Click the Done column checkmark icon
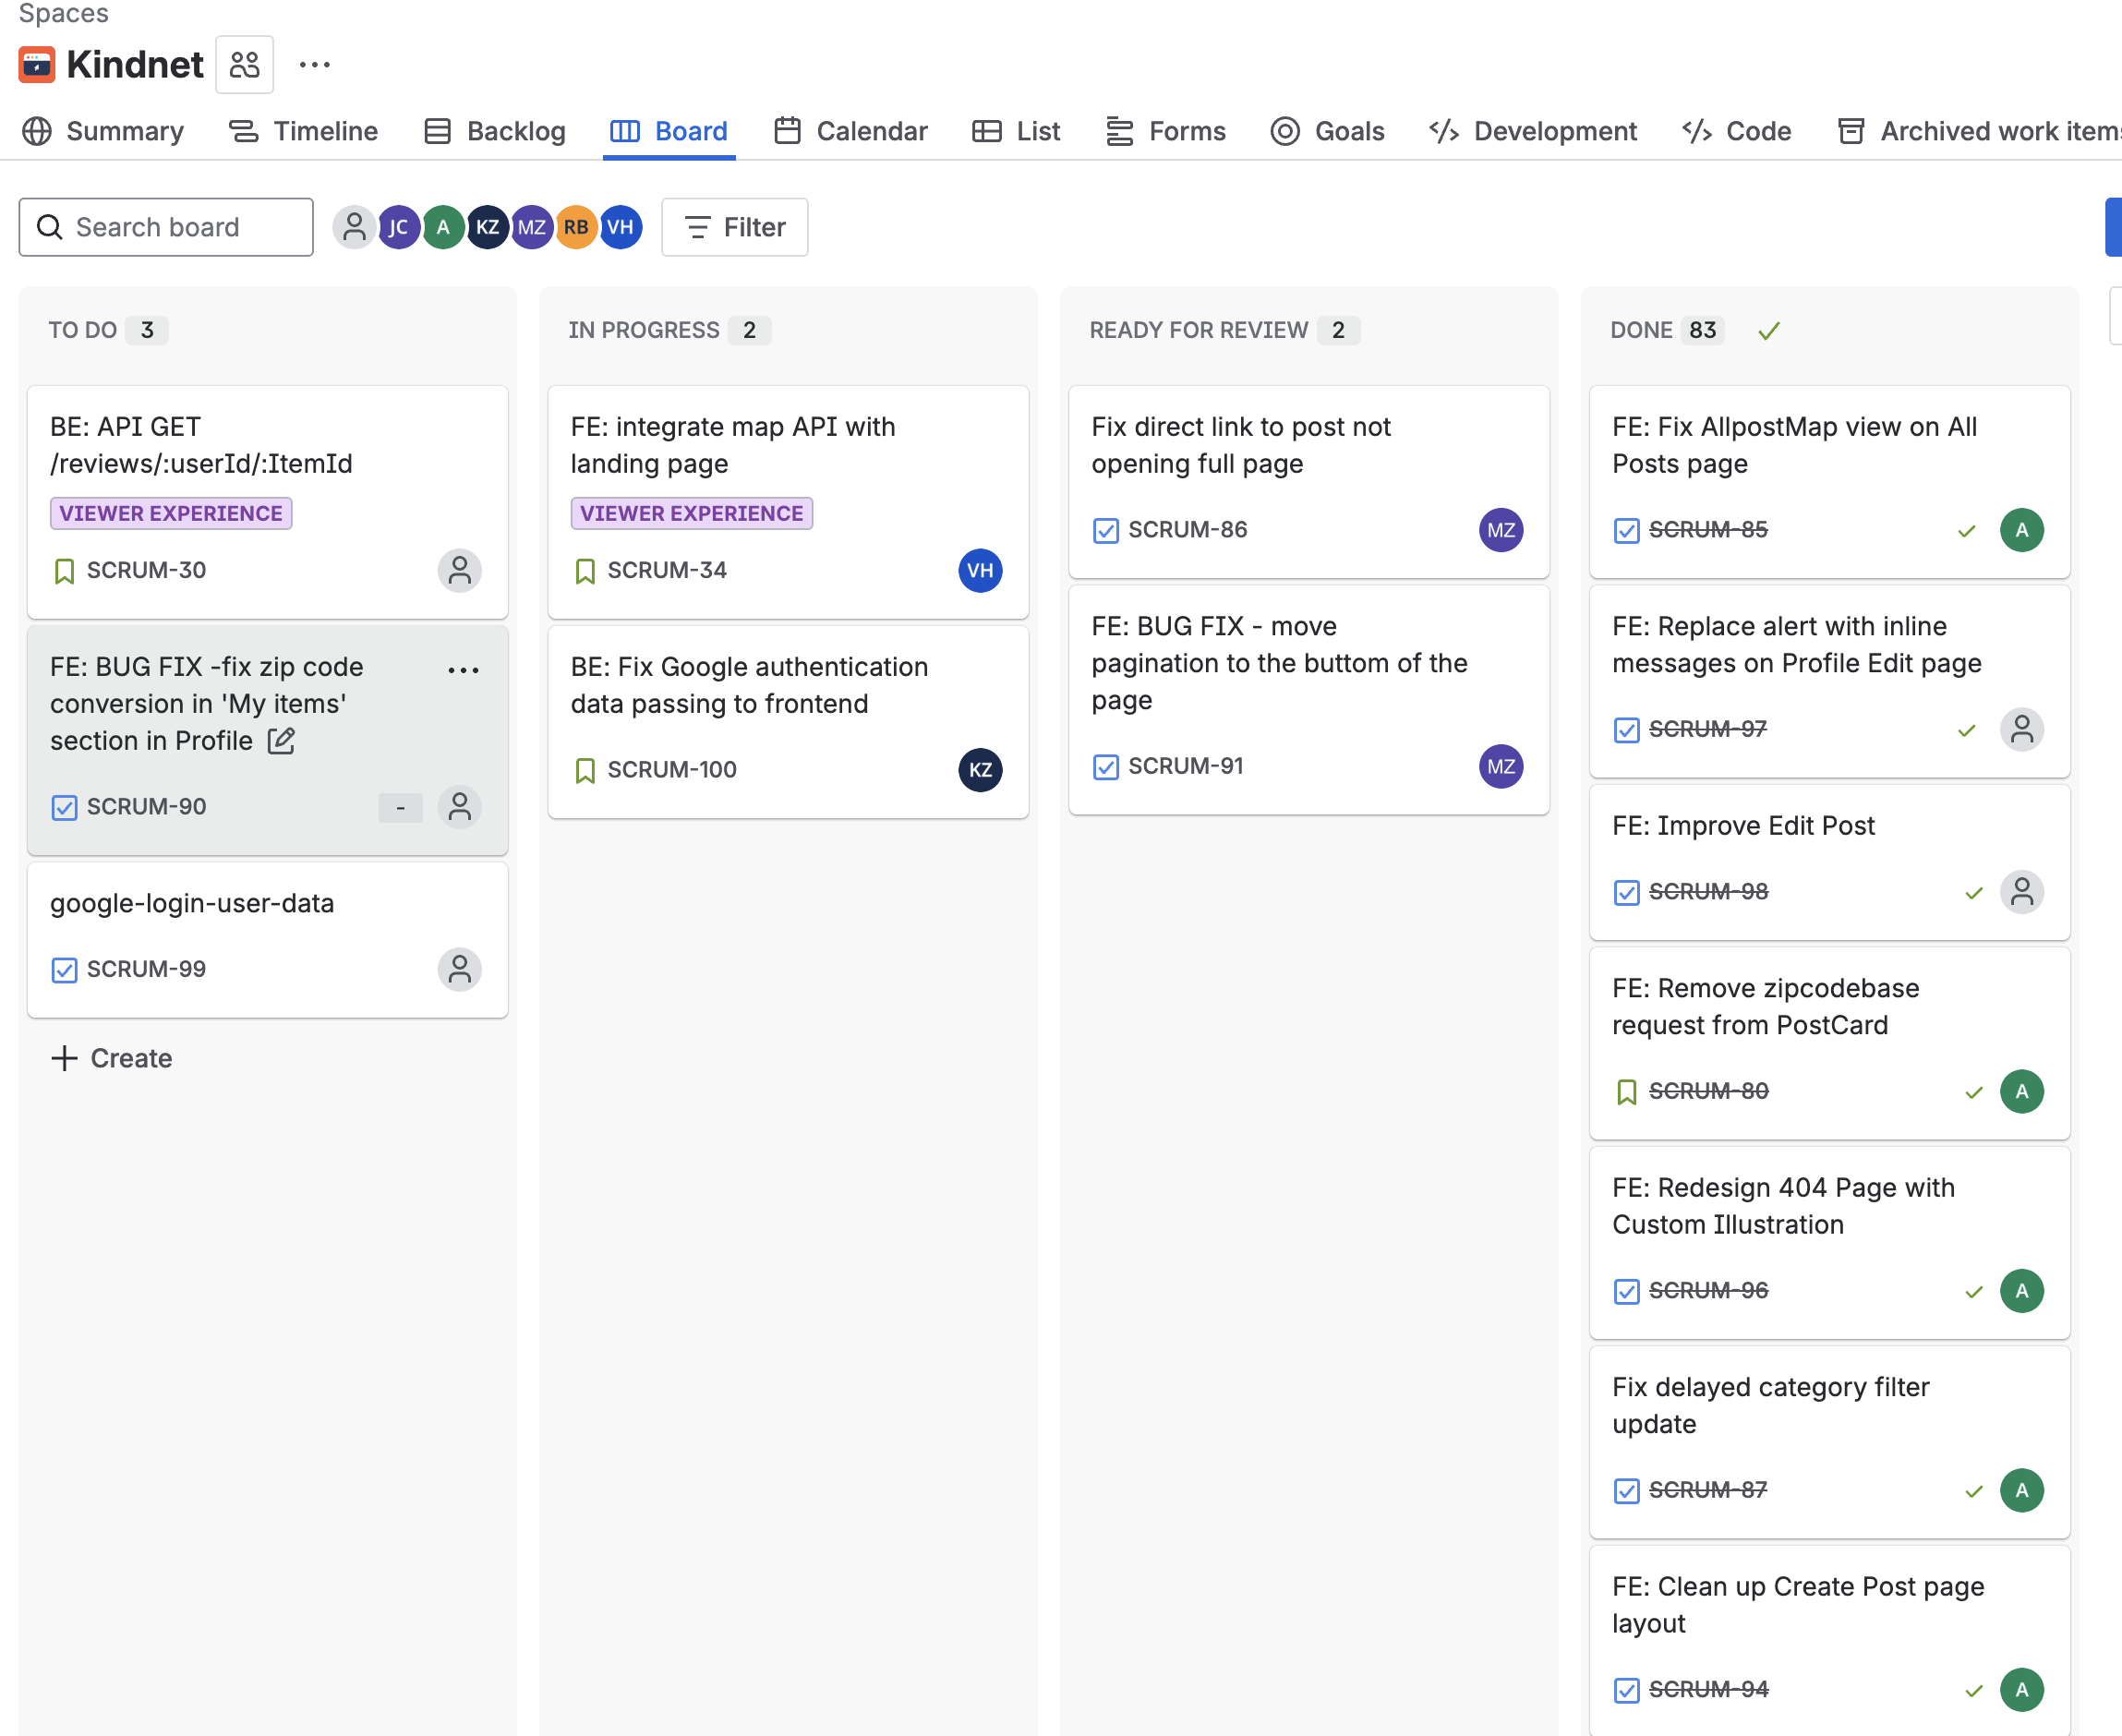Screen dimensions: 2122x1736 1768,330
